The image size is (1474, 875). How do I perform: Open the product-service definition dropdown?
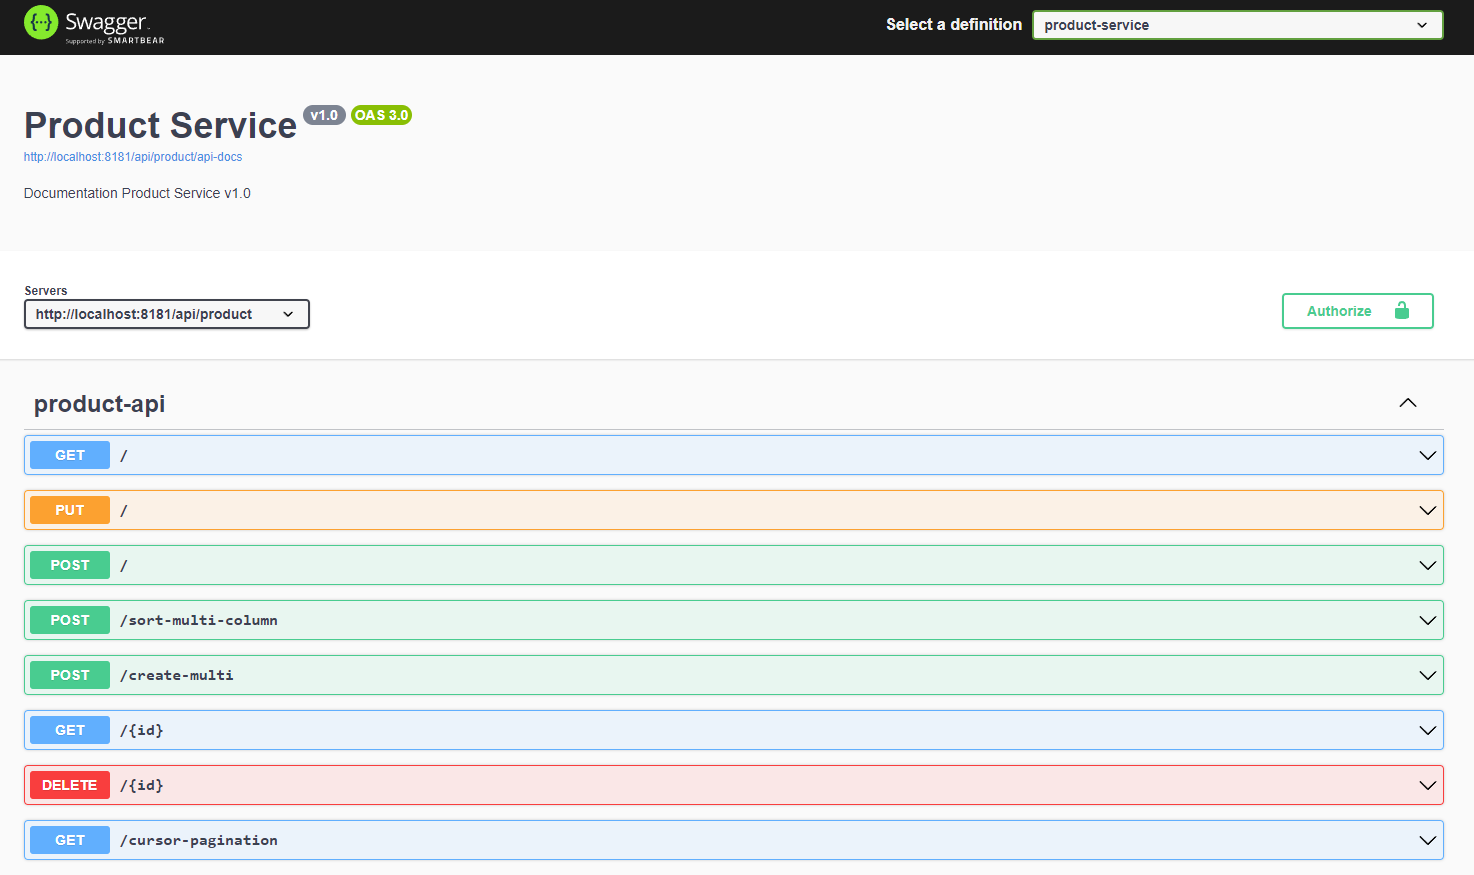(1237, 25)
